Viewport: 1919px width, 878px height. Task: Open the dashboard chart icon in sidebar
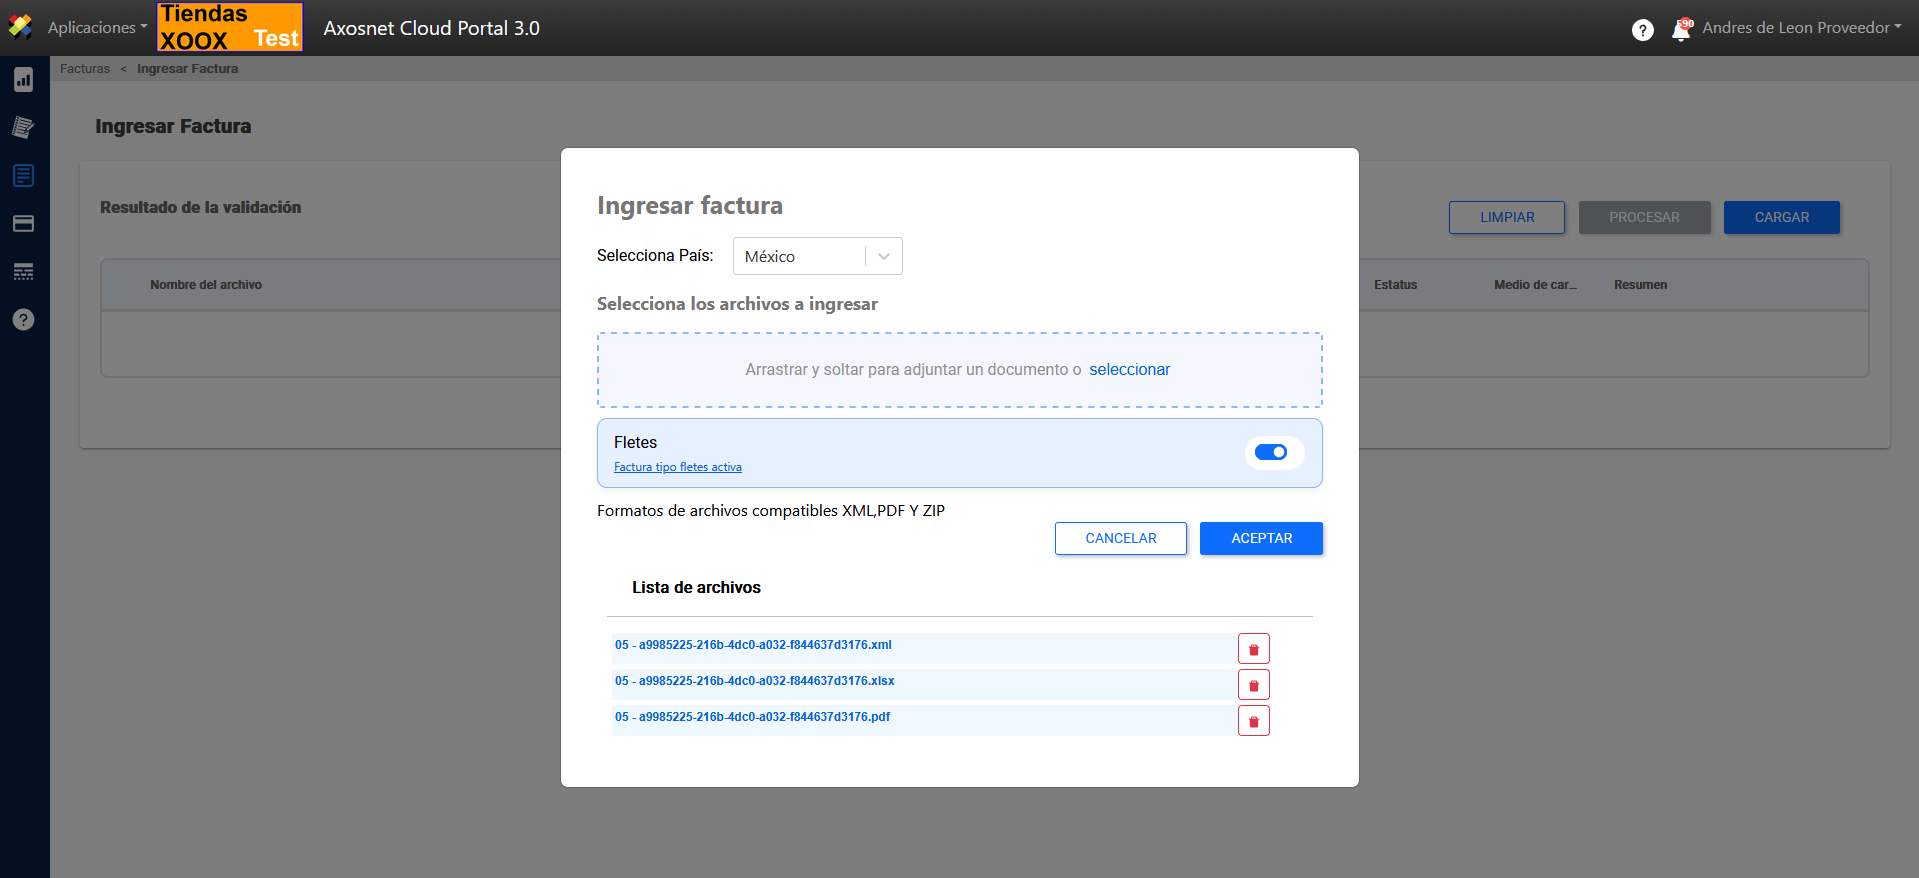coord(23,80)
